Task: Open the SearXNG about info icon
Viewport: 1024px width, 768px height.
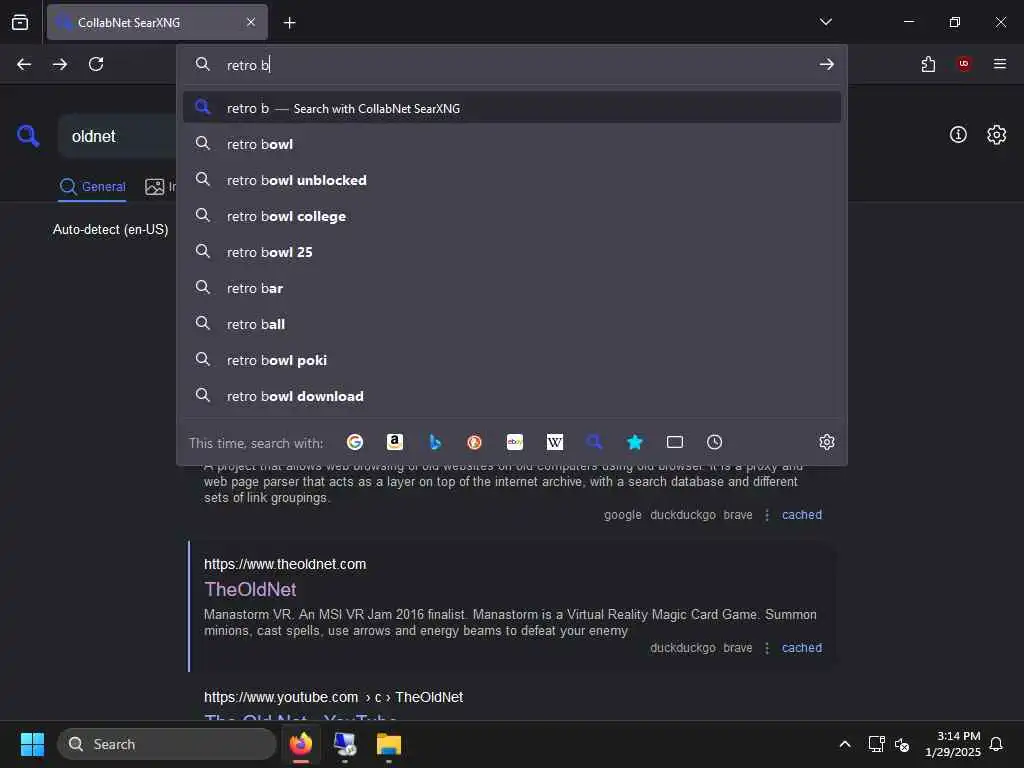Action: click(x=958, y=135)
